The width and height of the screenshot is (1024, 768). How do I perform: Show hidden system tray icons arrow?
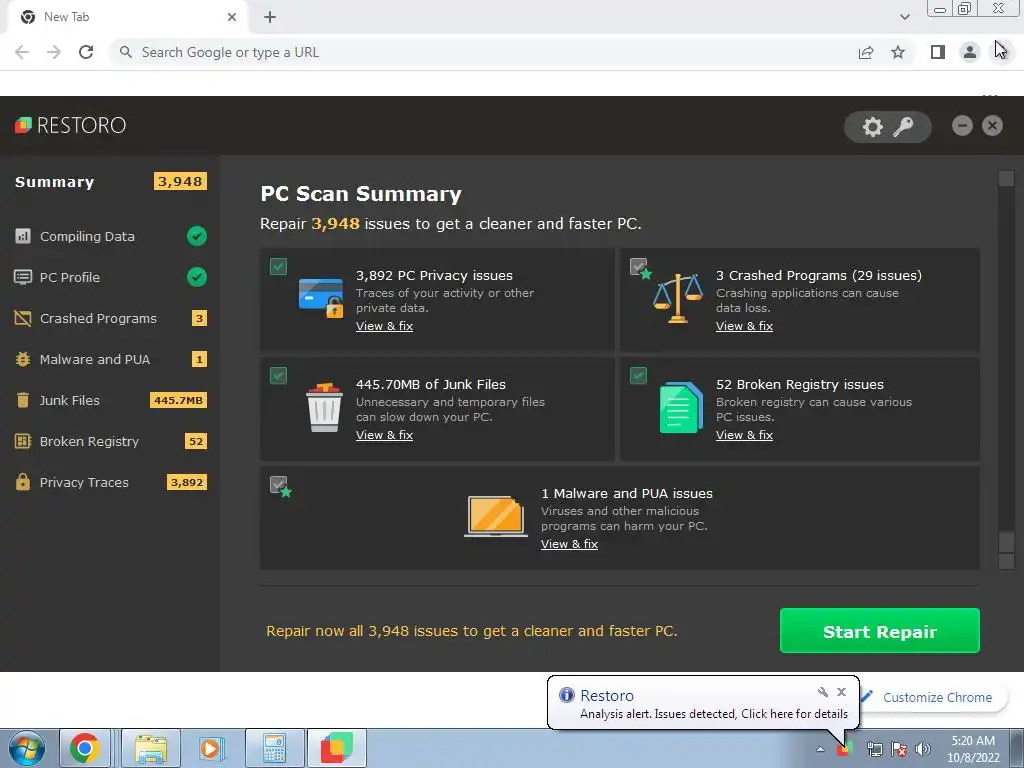820,749
